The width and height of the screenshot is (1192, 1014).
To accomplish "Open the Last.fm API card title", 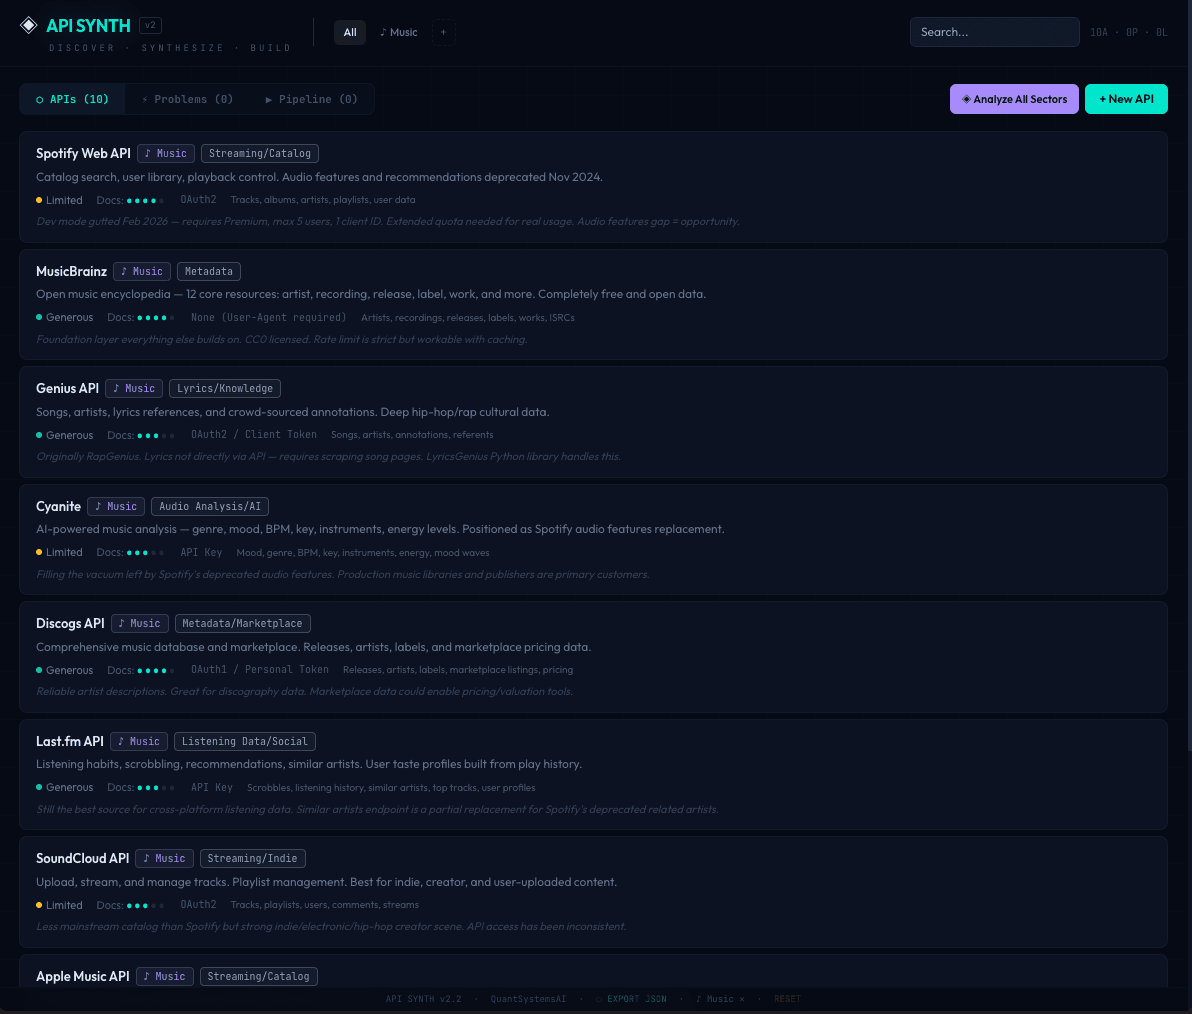I will 70,741.
